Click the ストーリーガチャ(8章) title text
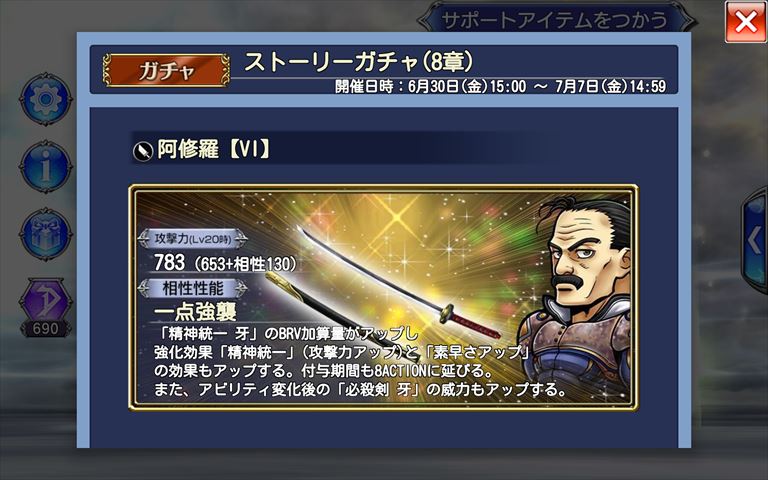 pyautogui.click(x=359, y=62)
